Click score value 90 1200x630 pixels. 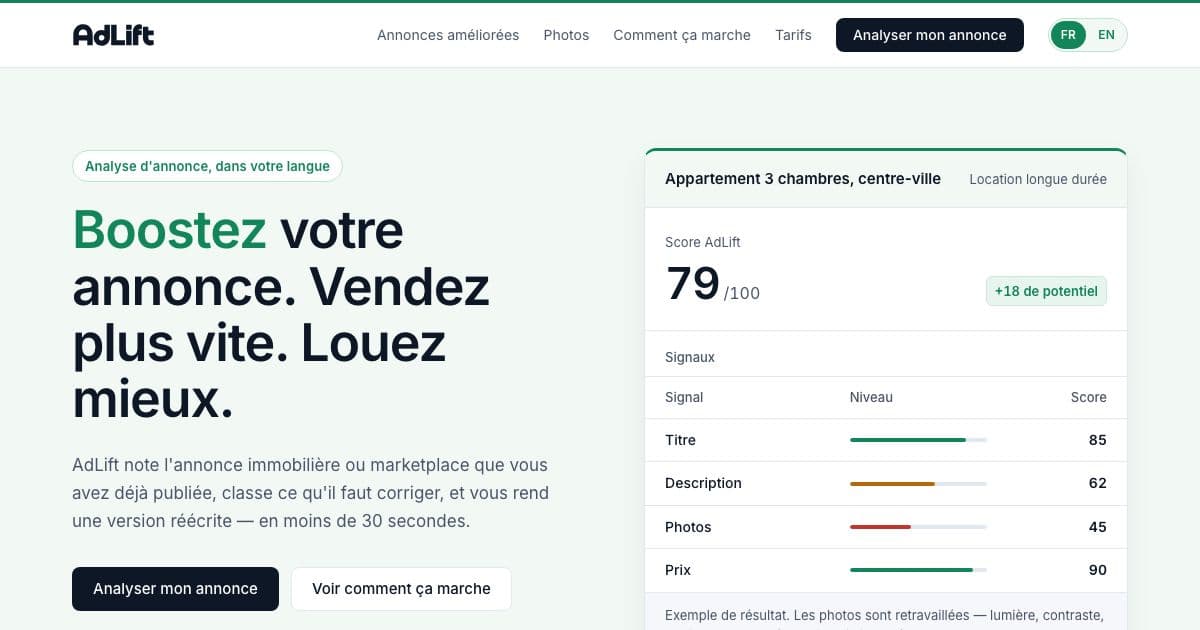(x=1097, y=570)
